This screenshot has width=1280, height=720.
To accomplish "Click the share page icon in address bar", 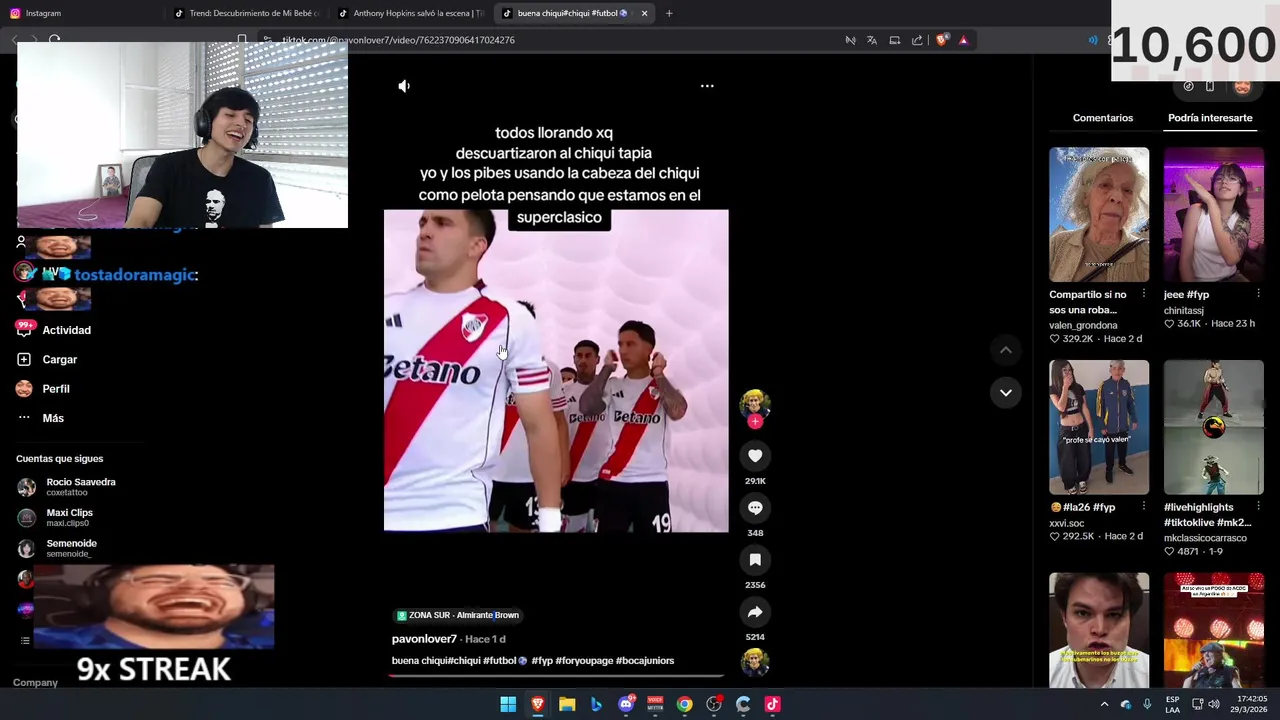I will (x=917, y=40).
